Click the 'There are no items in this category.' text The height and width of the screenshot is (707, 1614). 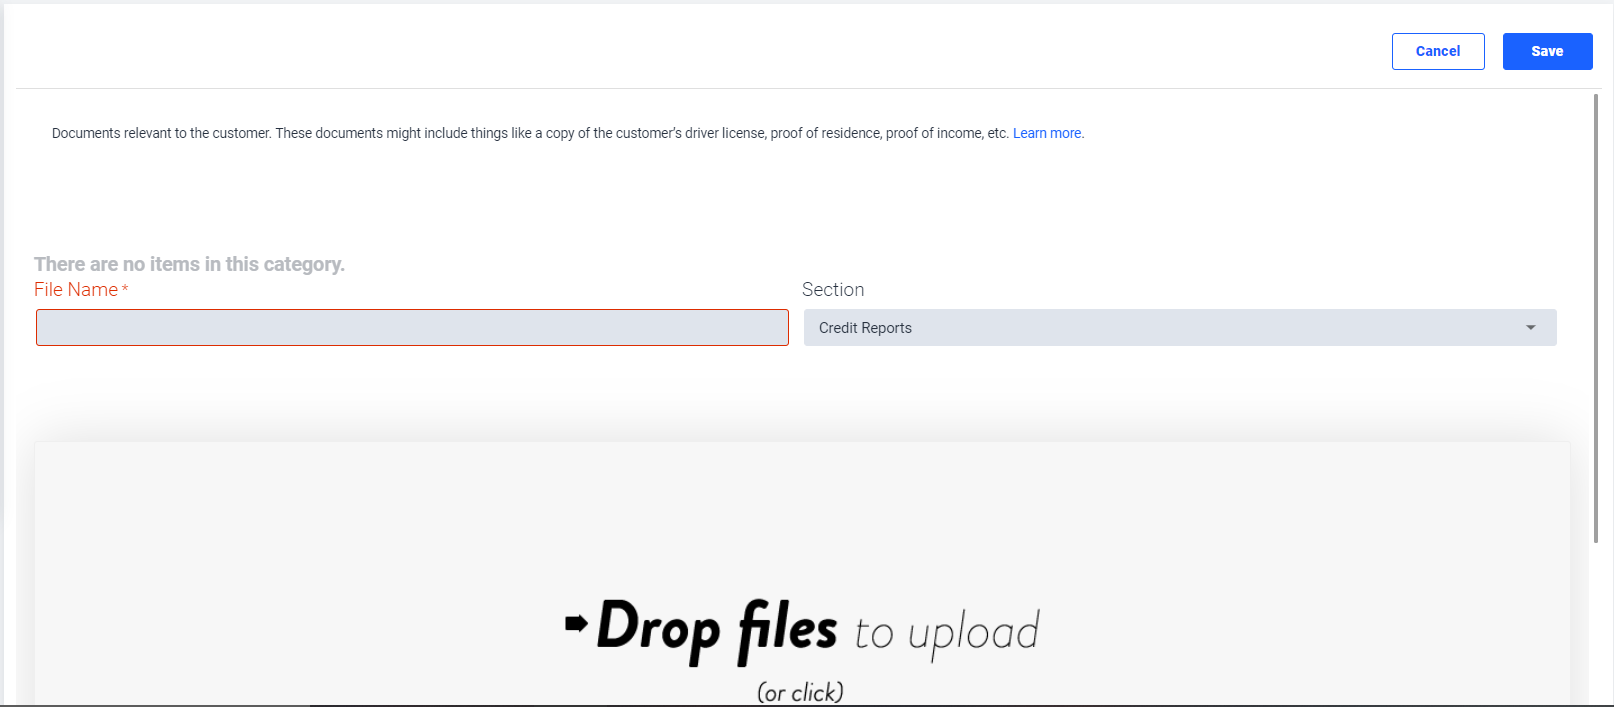(x=189, y=264)
